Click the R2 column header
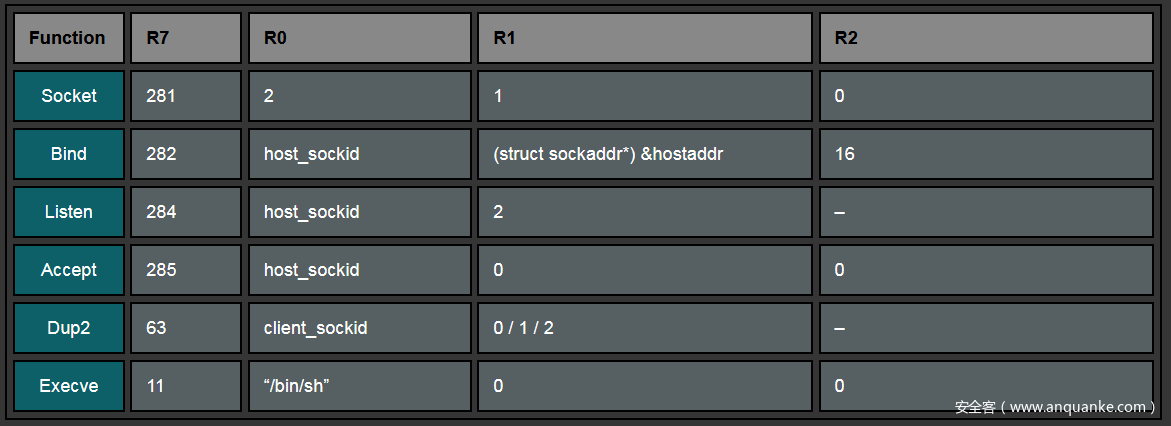The height and width of the screenshot is (426, 1171). pos(988,38)
